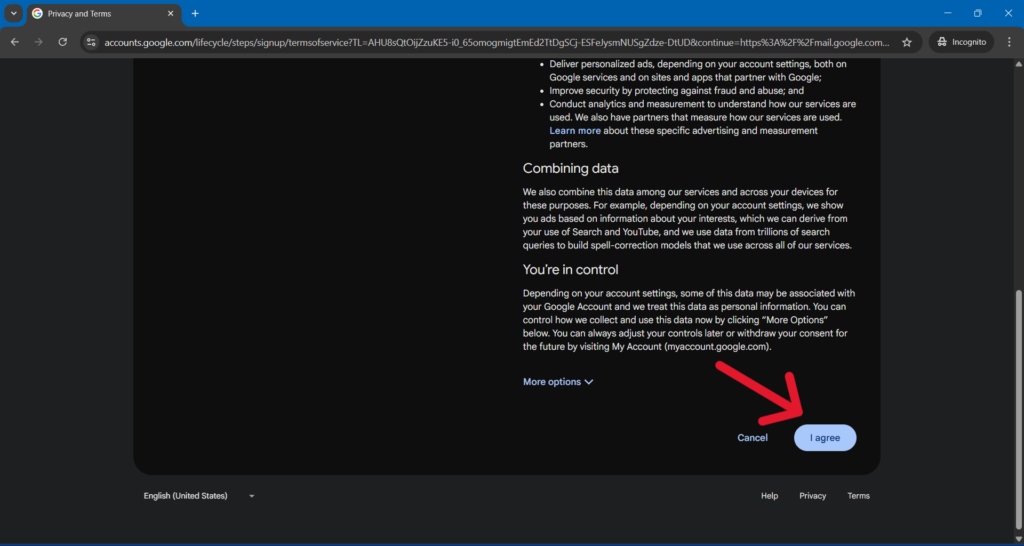This screenshot has width=1024, height=546.
Task: Click the forward navigation arrow
Action: 39,42
